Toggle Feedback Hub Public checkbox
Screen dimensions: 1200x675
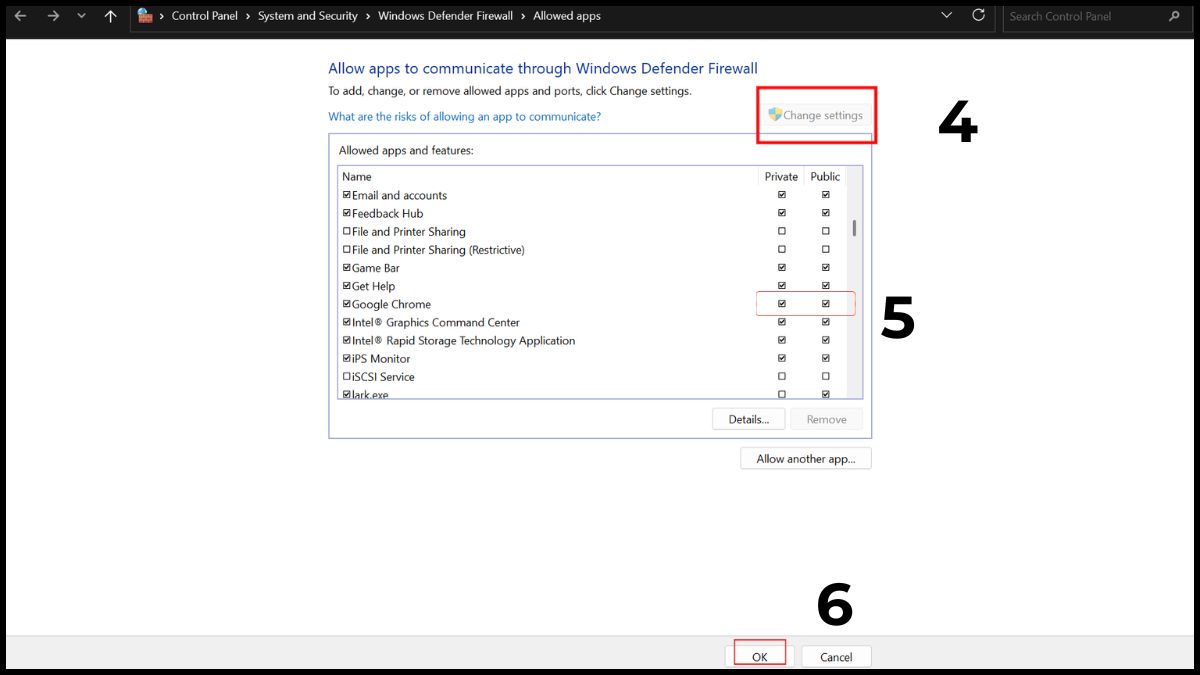pos(826,213)
